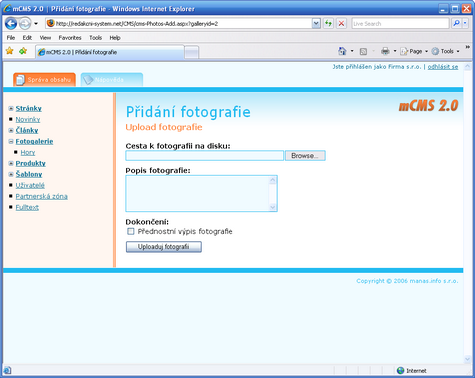Click the Live Search input box
This screenshot has width=475, height=378.
[x=400, y=24]
